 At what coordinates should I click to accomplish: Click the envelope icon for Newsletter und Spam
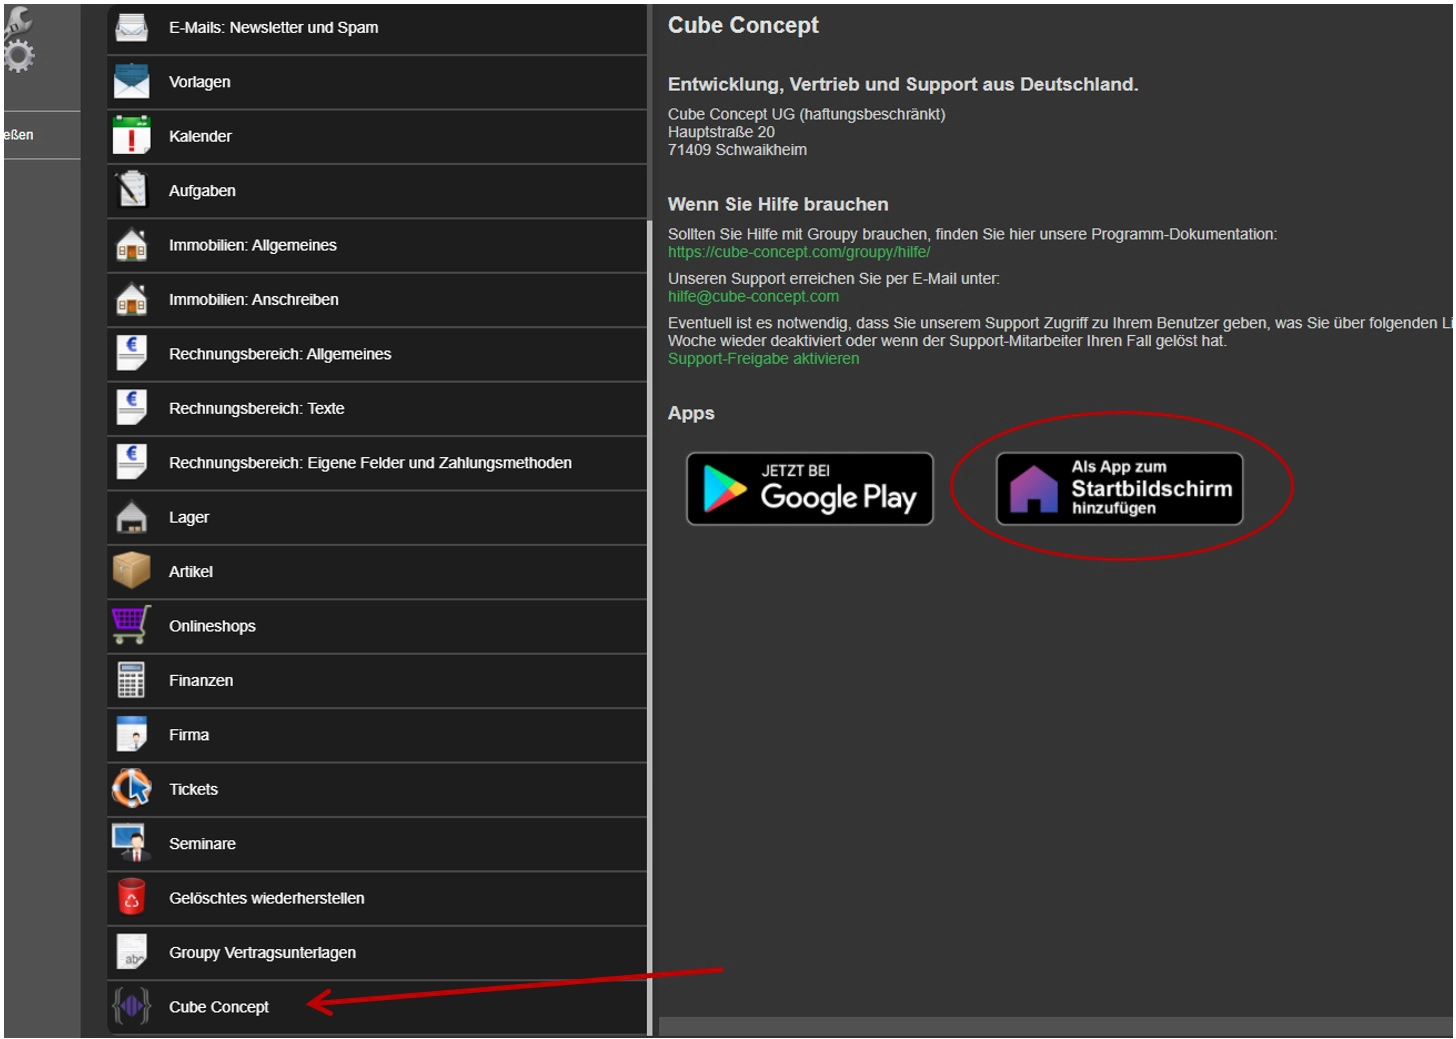click(131, 27)
